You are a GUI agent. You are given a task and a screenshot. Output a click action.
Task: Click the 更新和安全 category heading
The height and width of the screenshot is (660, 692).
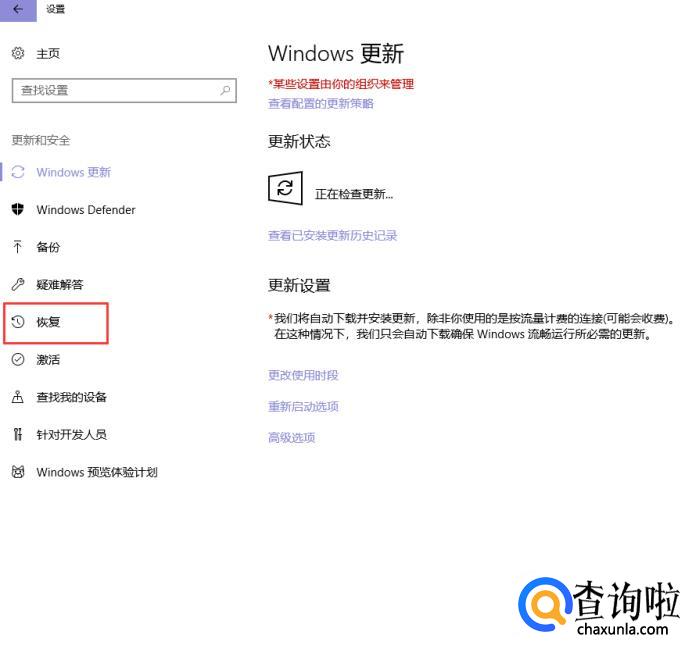coord(41,140)
